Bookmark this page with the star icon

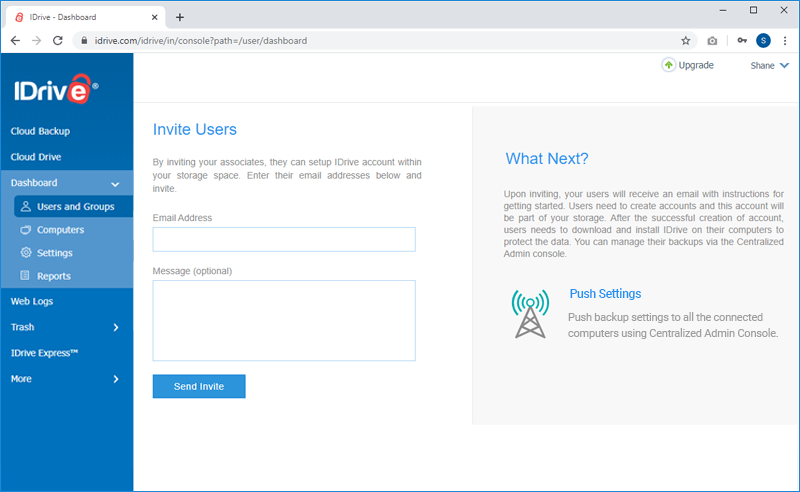click(686, 41)
